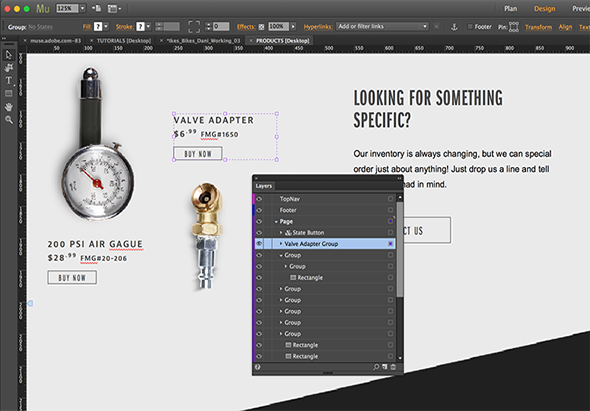
Task: Hide the State Button layer item
Action: (x=259, y=233)
